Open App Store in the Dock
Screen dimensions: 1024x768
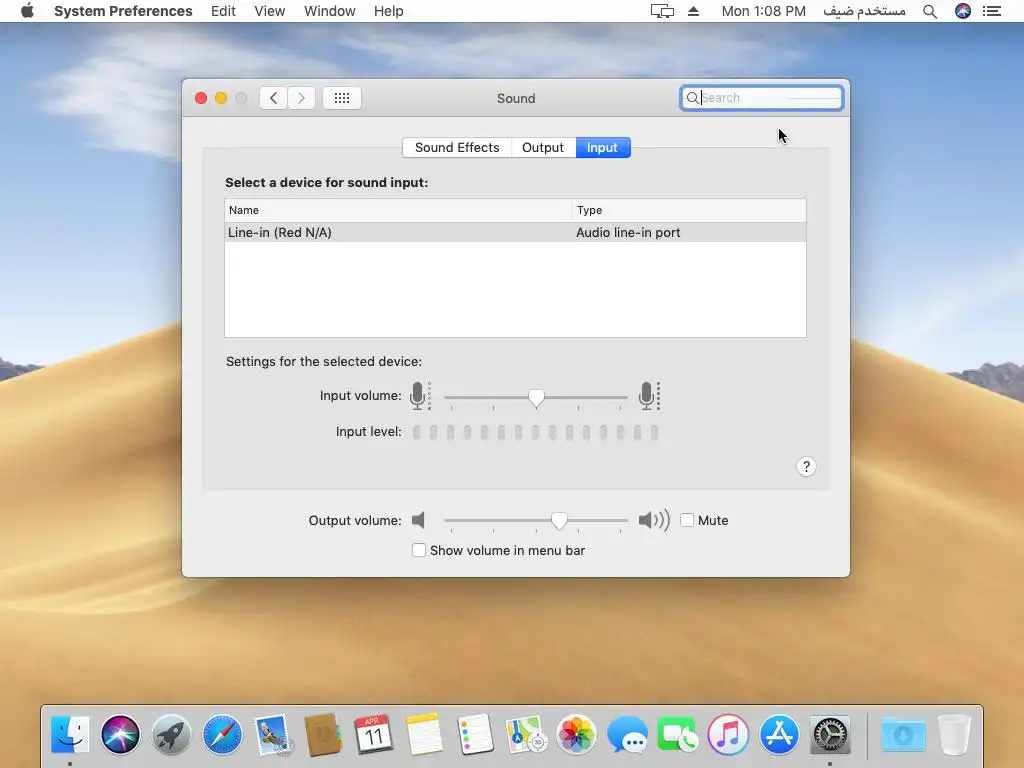point(779,734)
